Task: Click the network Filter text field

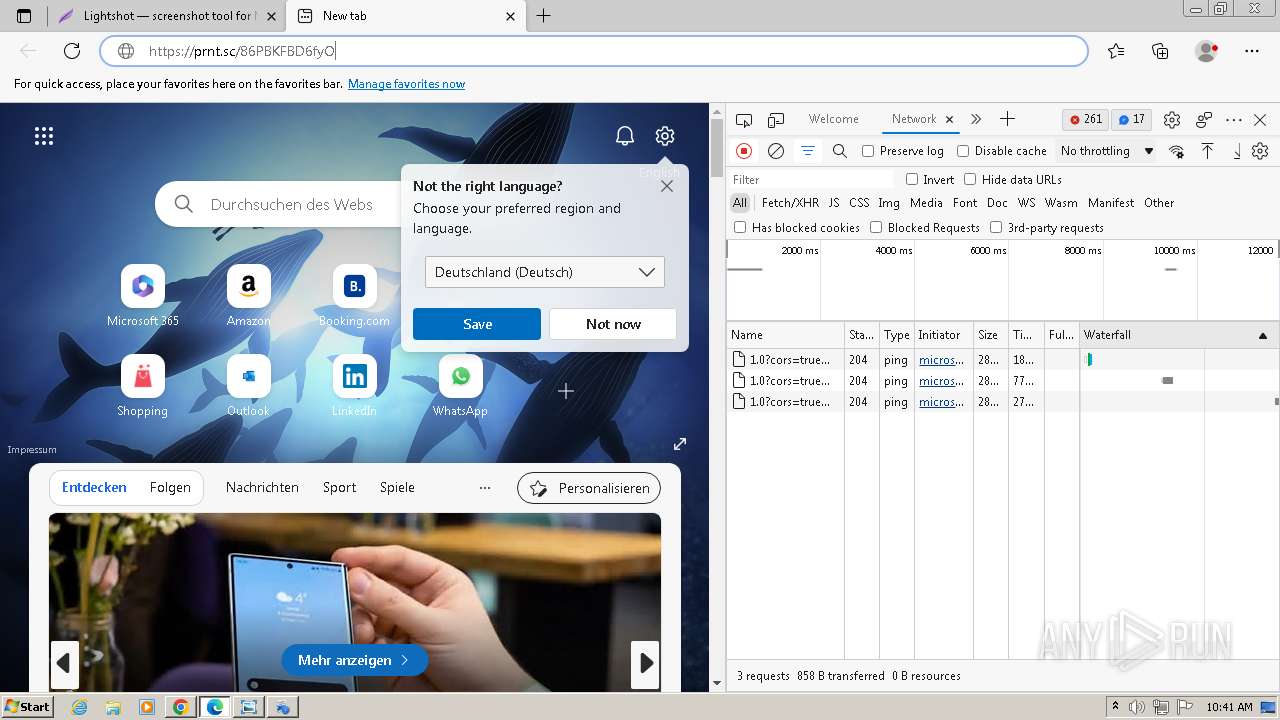Action: coord(812,180)
